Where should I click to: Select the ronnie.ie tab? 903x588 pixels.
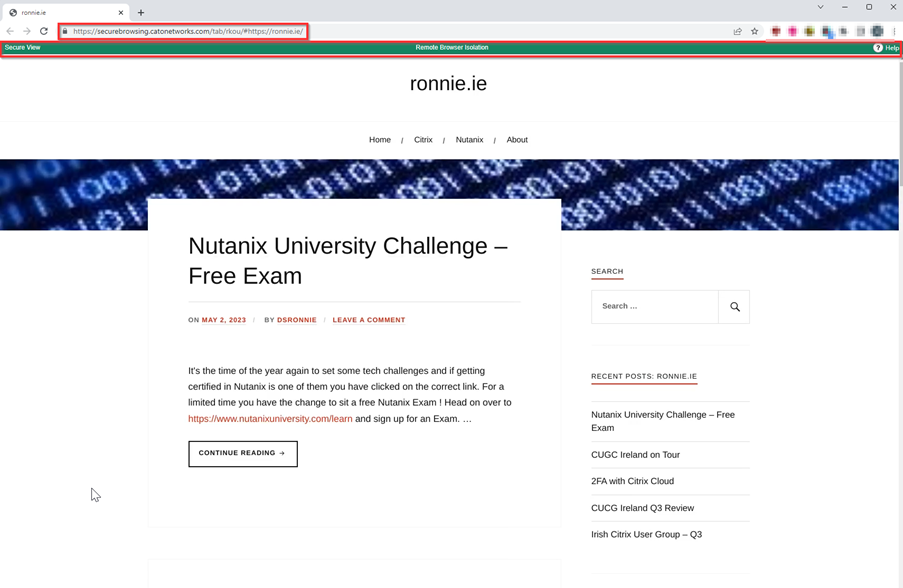65,12
